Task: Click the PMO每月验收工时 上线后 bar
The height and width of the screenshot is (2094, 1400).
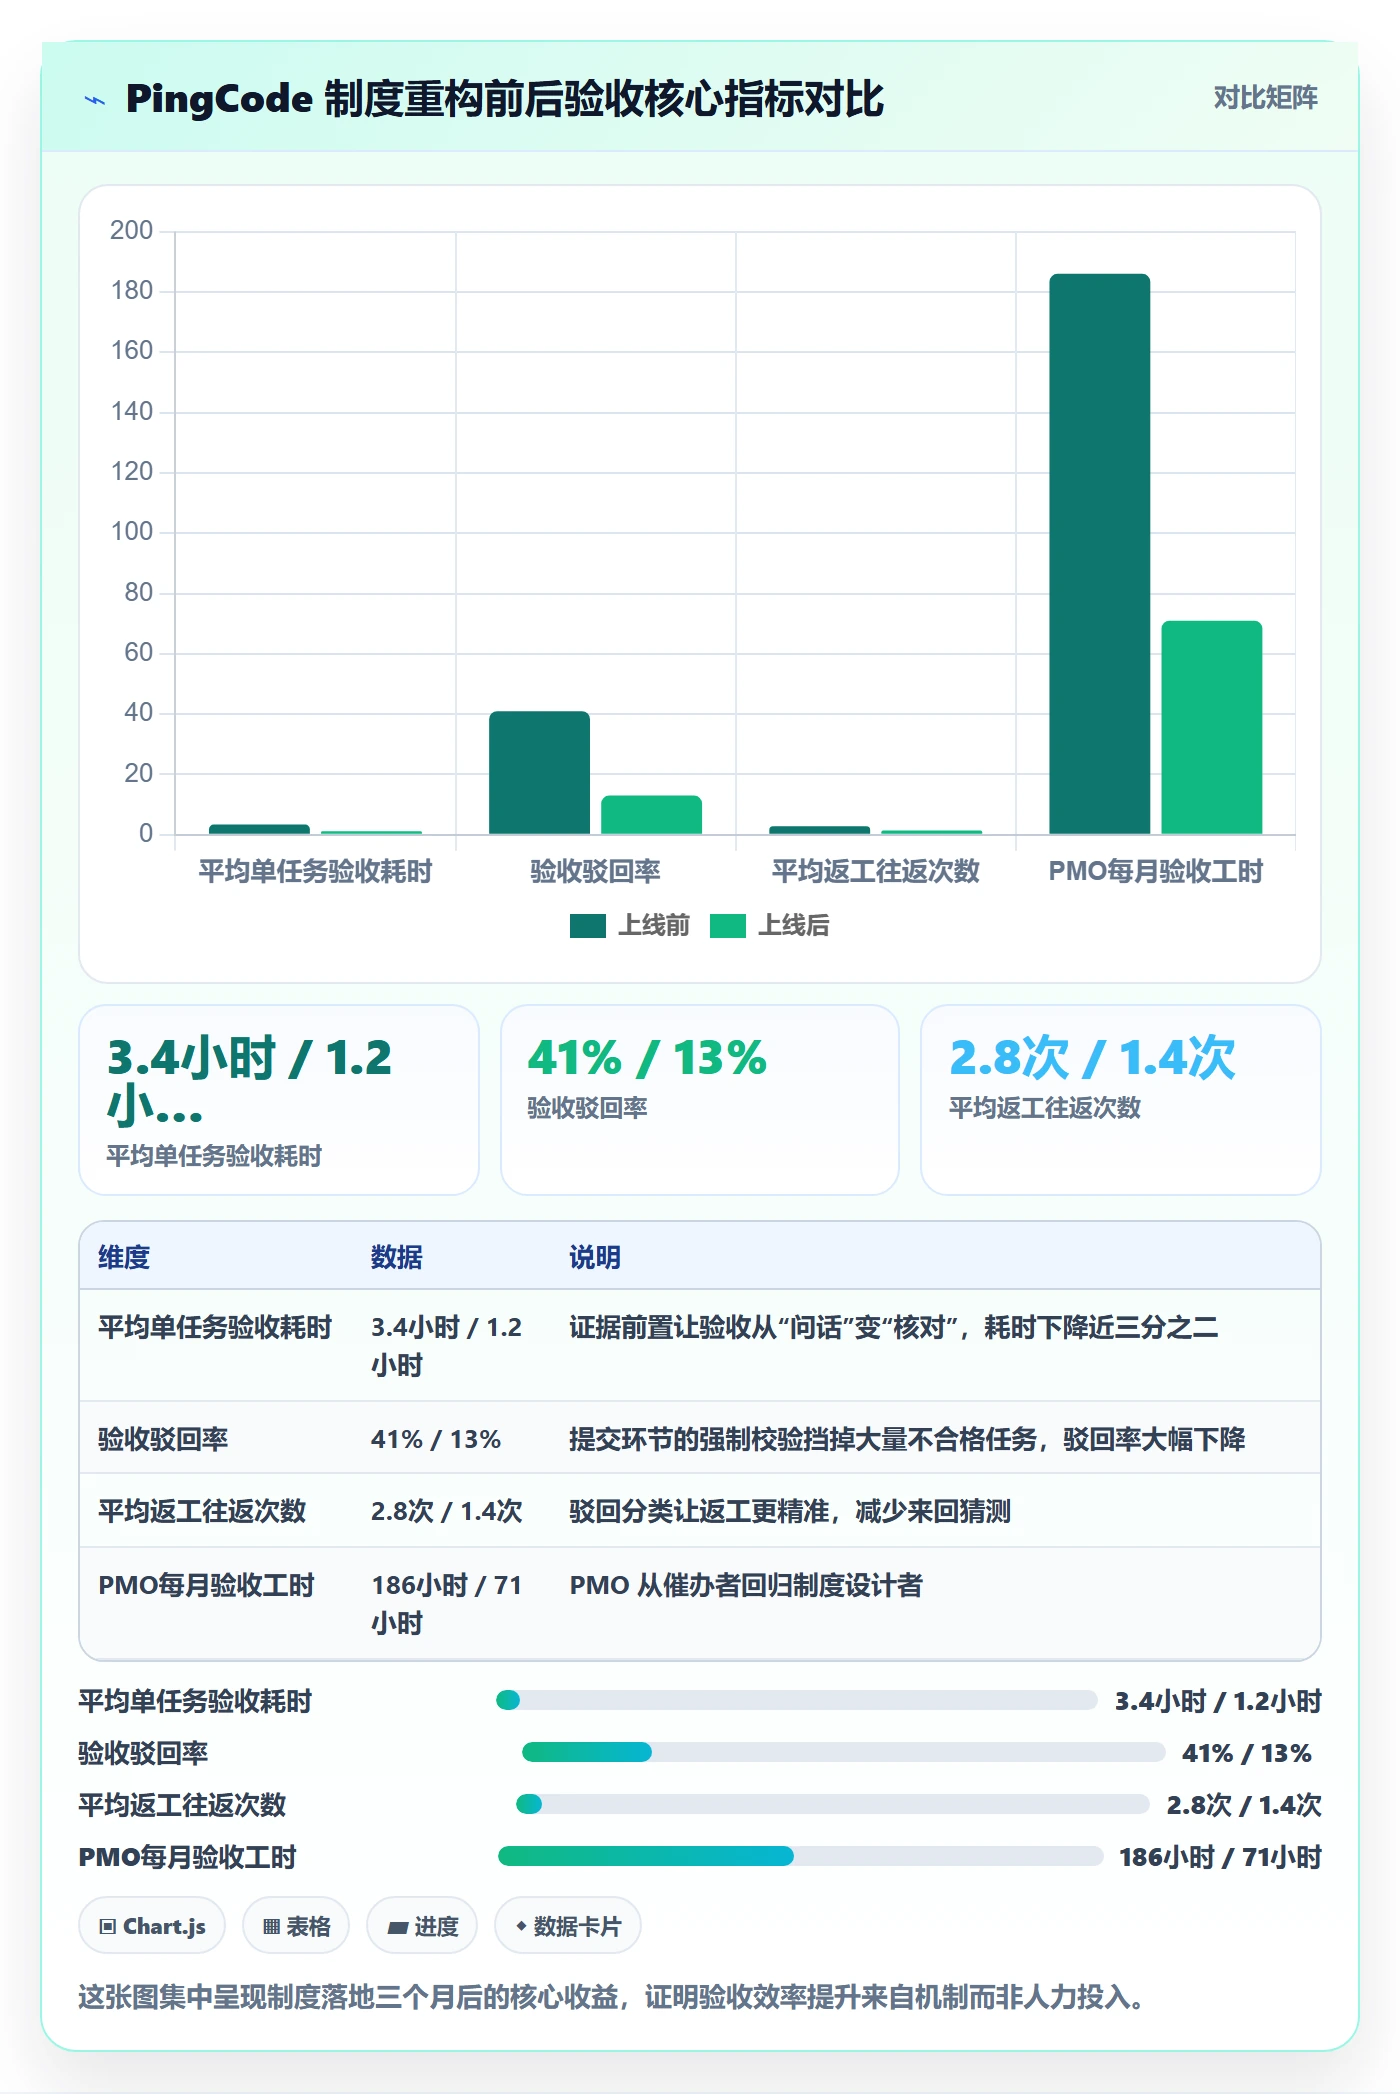Action: [1211, 727]
